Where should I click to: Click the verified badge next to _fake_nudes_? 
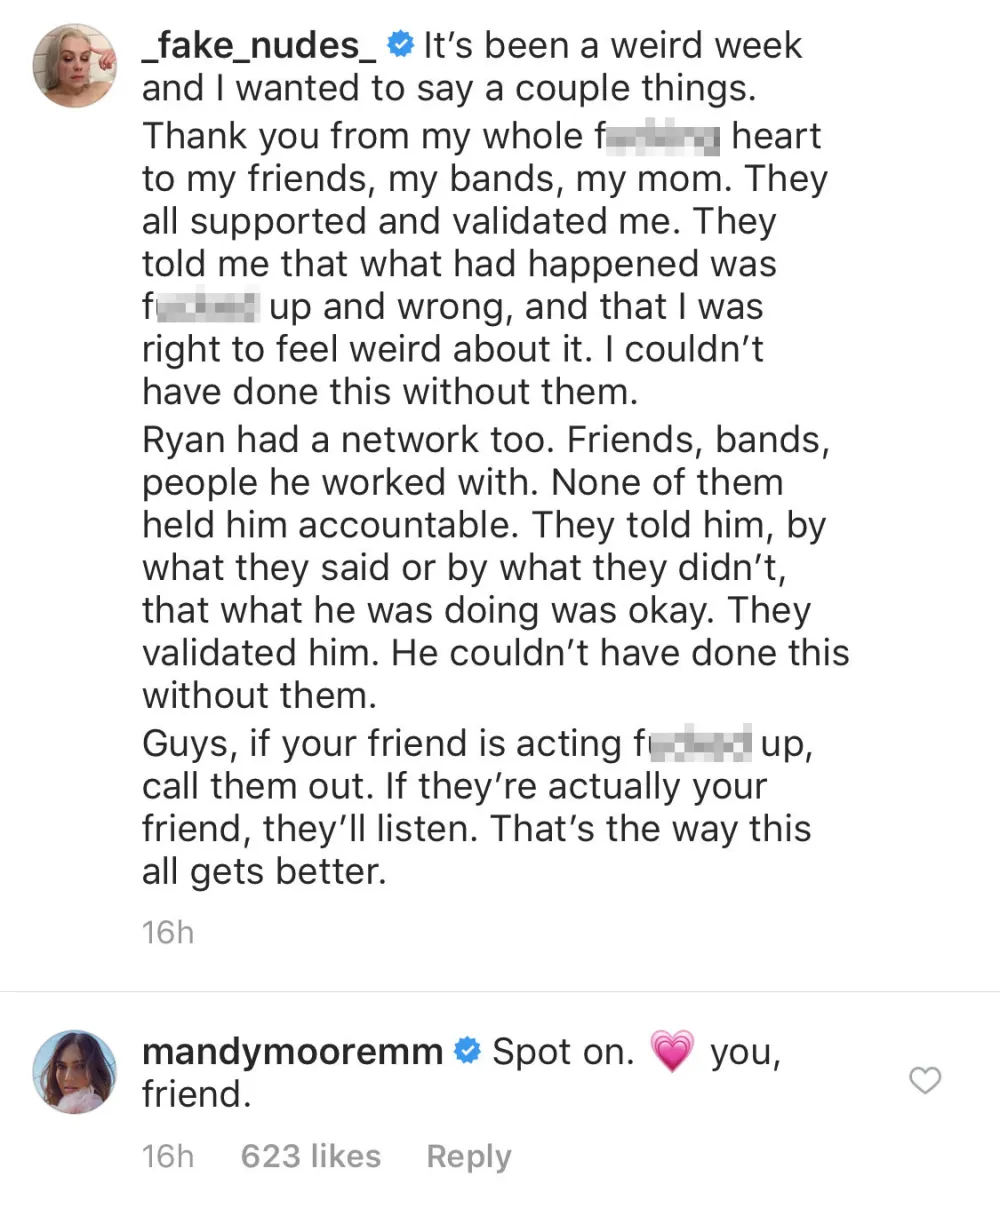[x=400, y=44]
